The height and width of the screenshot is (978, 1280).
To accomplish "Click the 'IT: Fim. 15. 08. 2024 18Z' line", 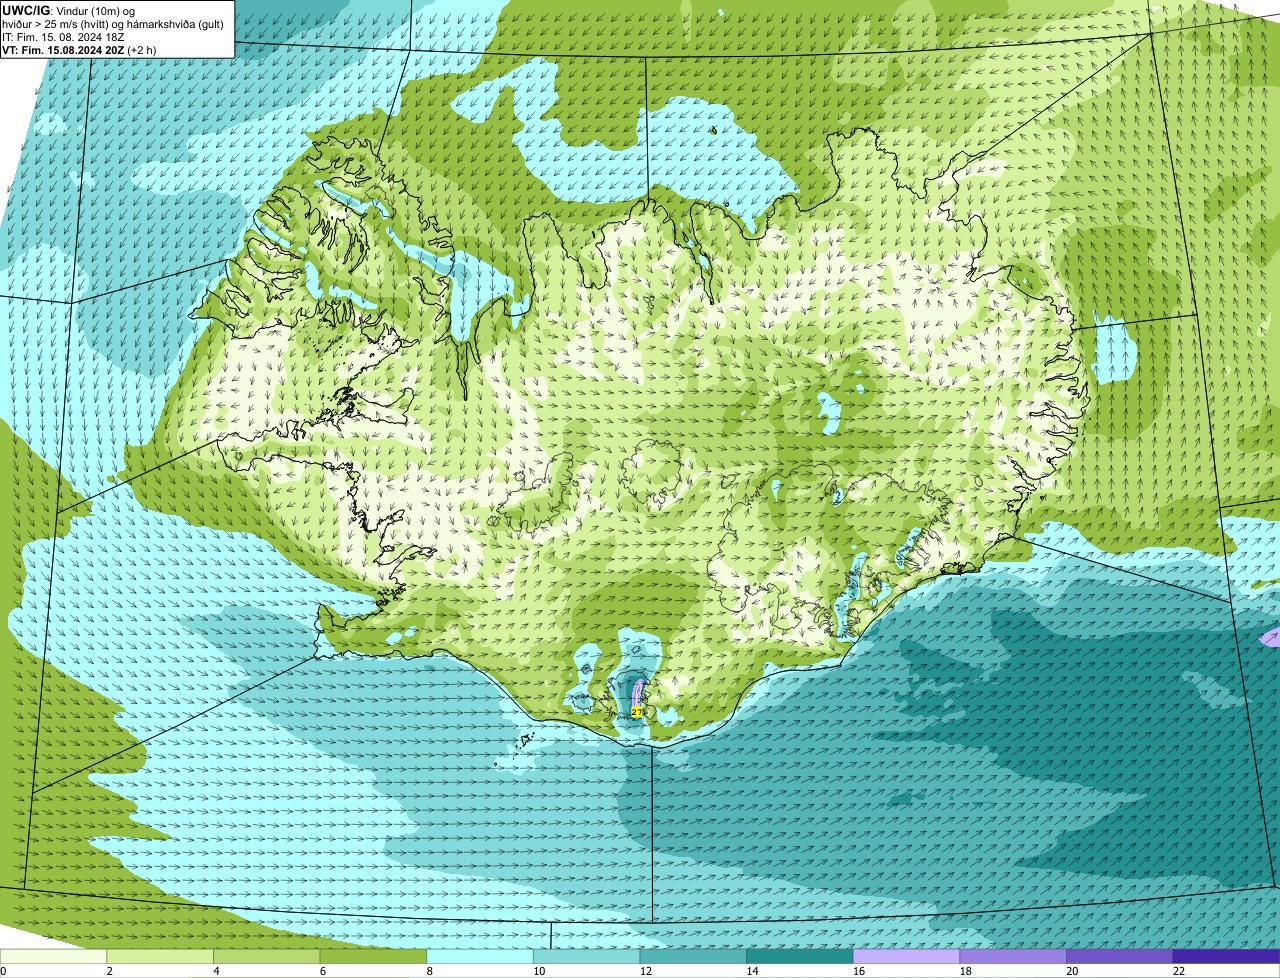I will [x=63, y=37].
